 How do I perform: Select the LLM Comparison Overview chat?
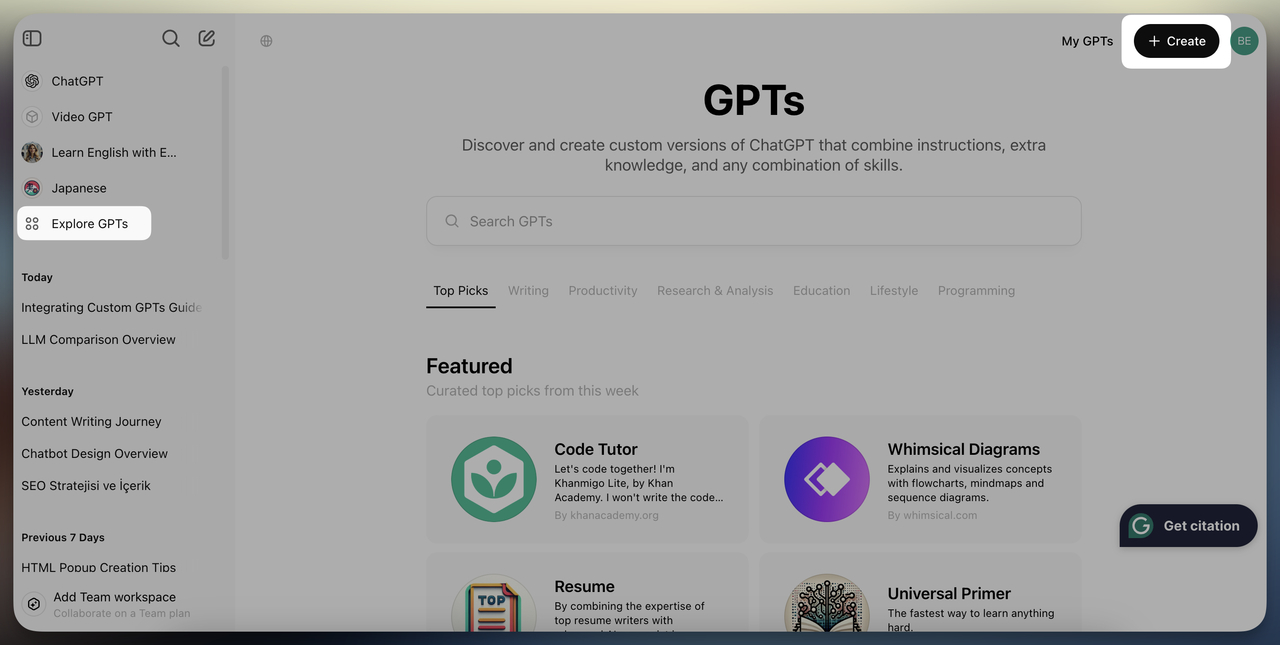(x=98, y=339)
